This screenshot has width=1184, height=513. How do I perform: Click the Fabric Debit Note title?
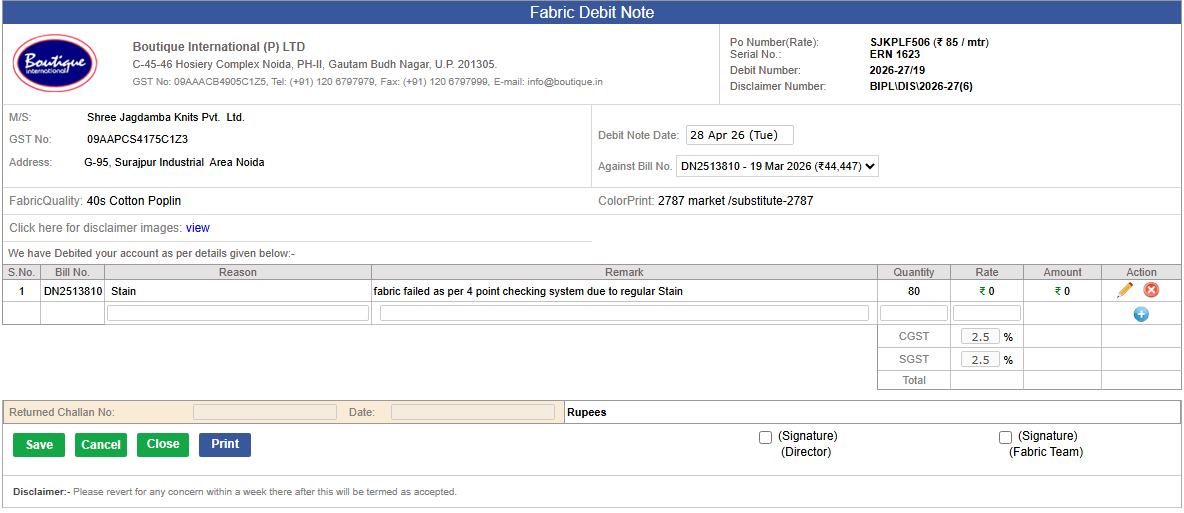pyautogui.click(x=592, y=12)
